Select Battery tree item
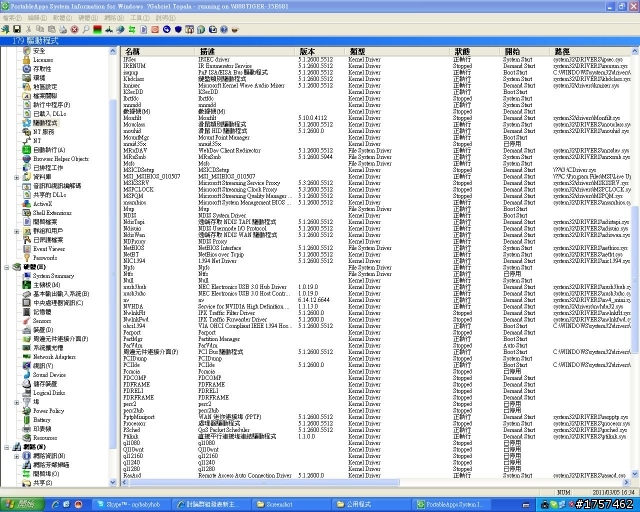 tap(41, 419)
